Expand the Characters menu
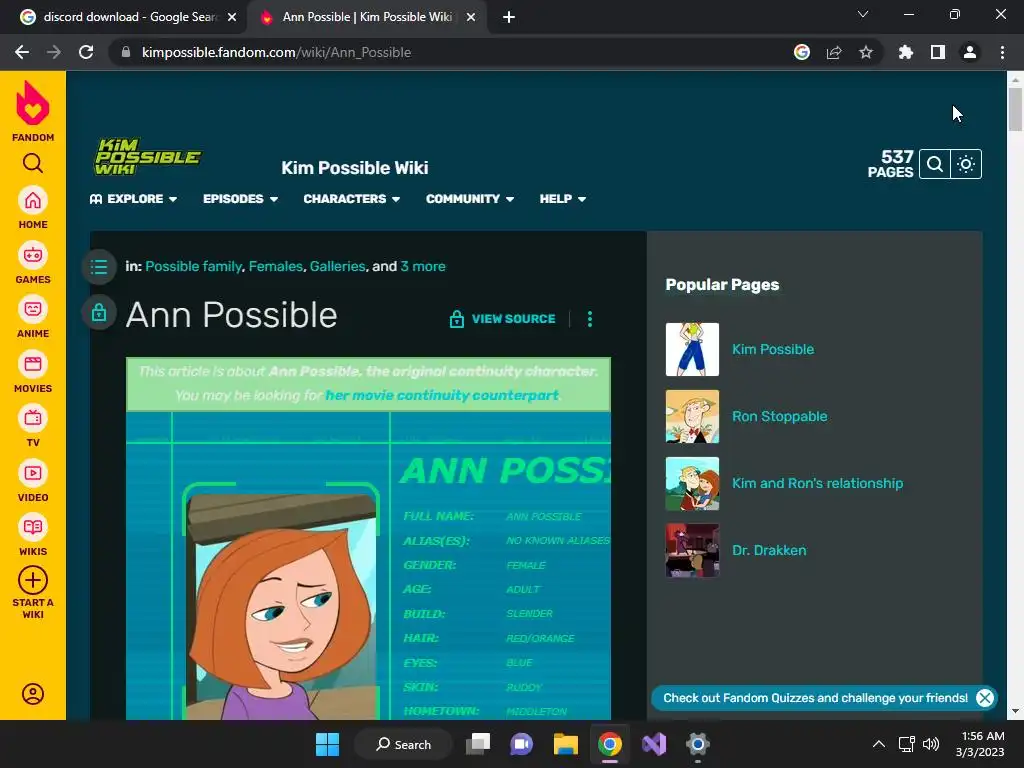1024x768 pixels. click(351, 199)
